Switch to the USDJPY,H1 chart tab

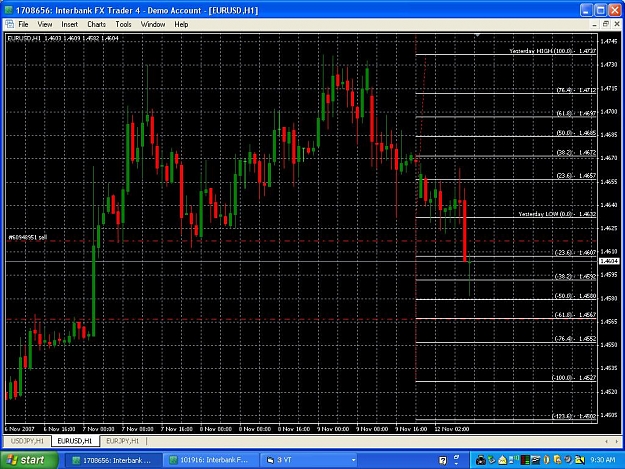click(x=27, y=441)
